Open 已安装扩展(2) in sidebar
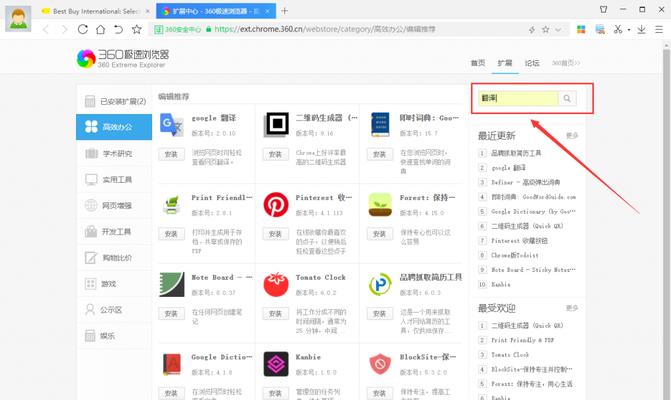Screen dimensions: 671x400 114,101
